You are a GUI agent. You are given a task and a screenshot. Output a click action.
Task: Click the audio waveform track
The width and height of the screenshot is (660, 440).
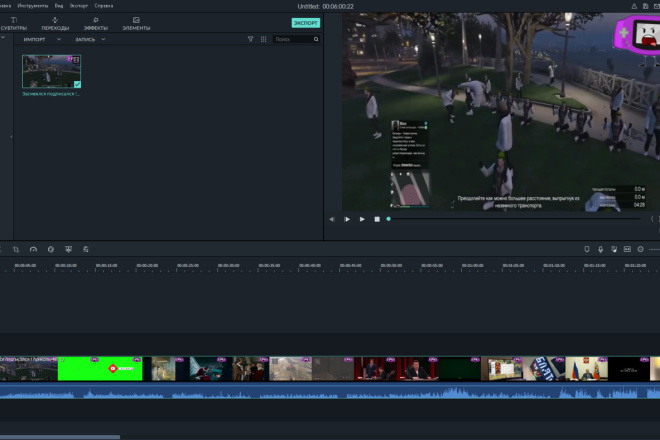[x=330, y=392]
